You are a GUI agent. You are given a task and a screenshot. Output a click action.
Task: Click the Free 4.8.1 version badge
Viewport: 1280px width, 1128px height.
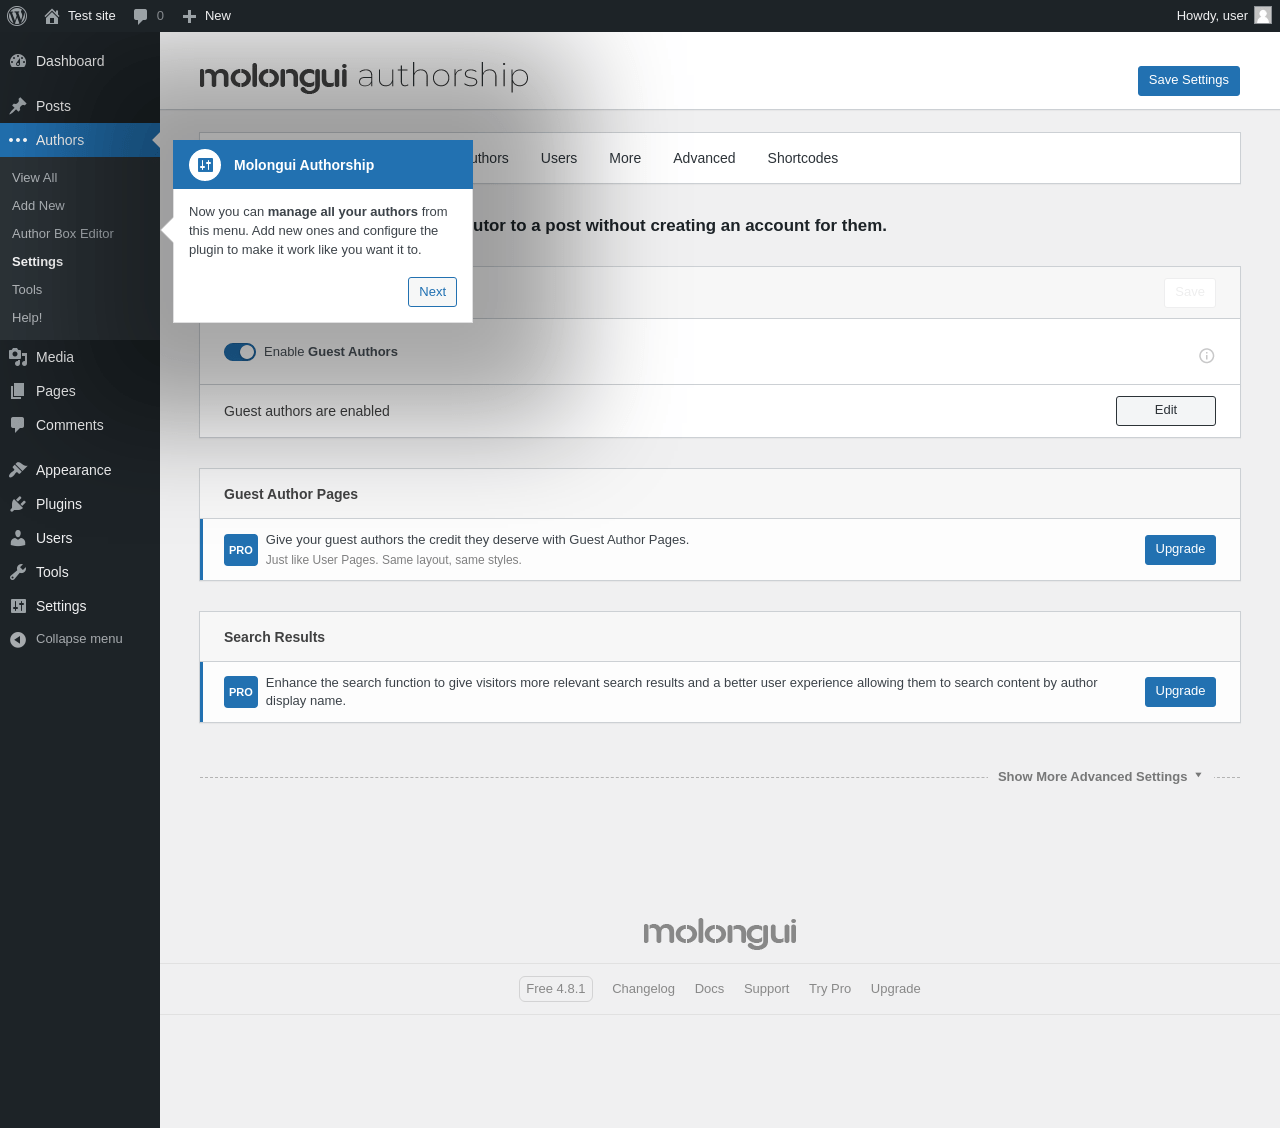556,989
